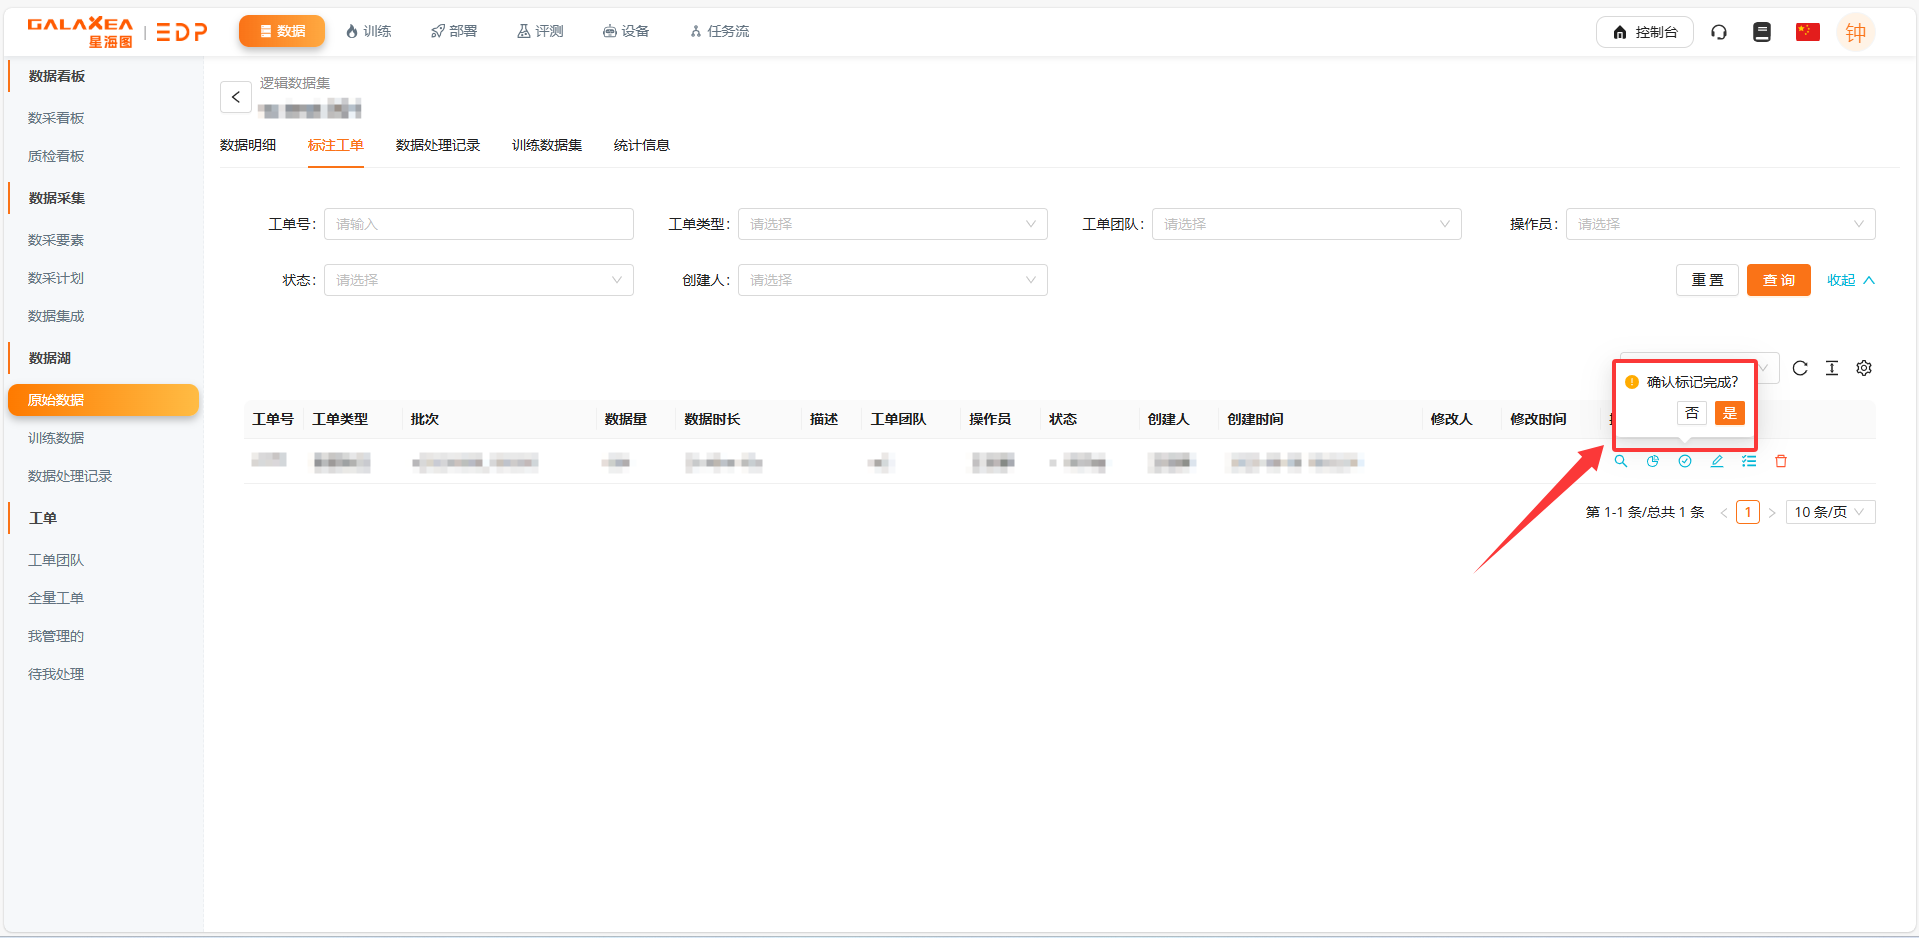Click the row density height icon

tap(1832, 368)
